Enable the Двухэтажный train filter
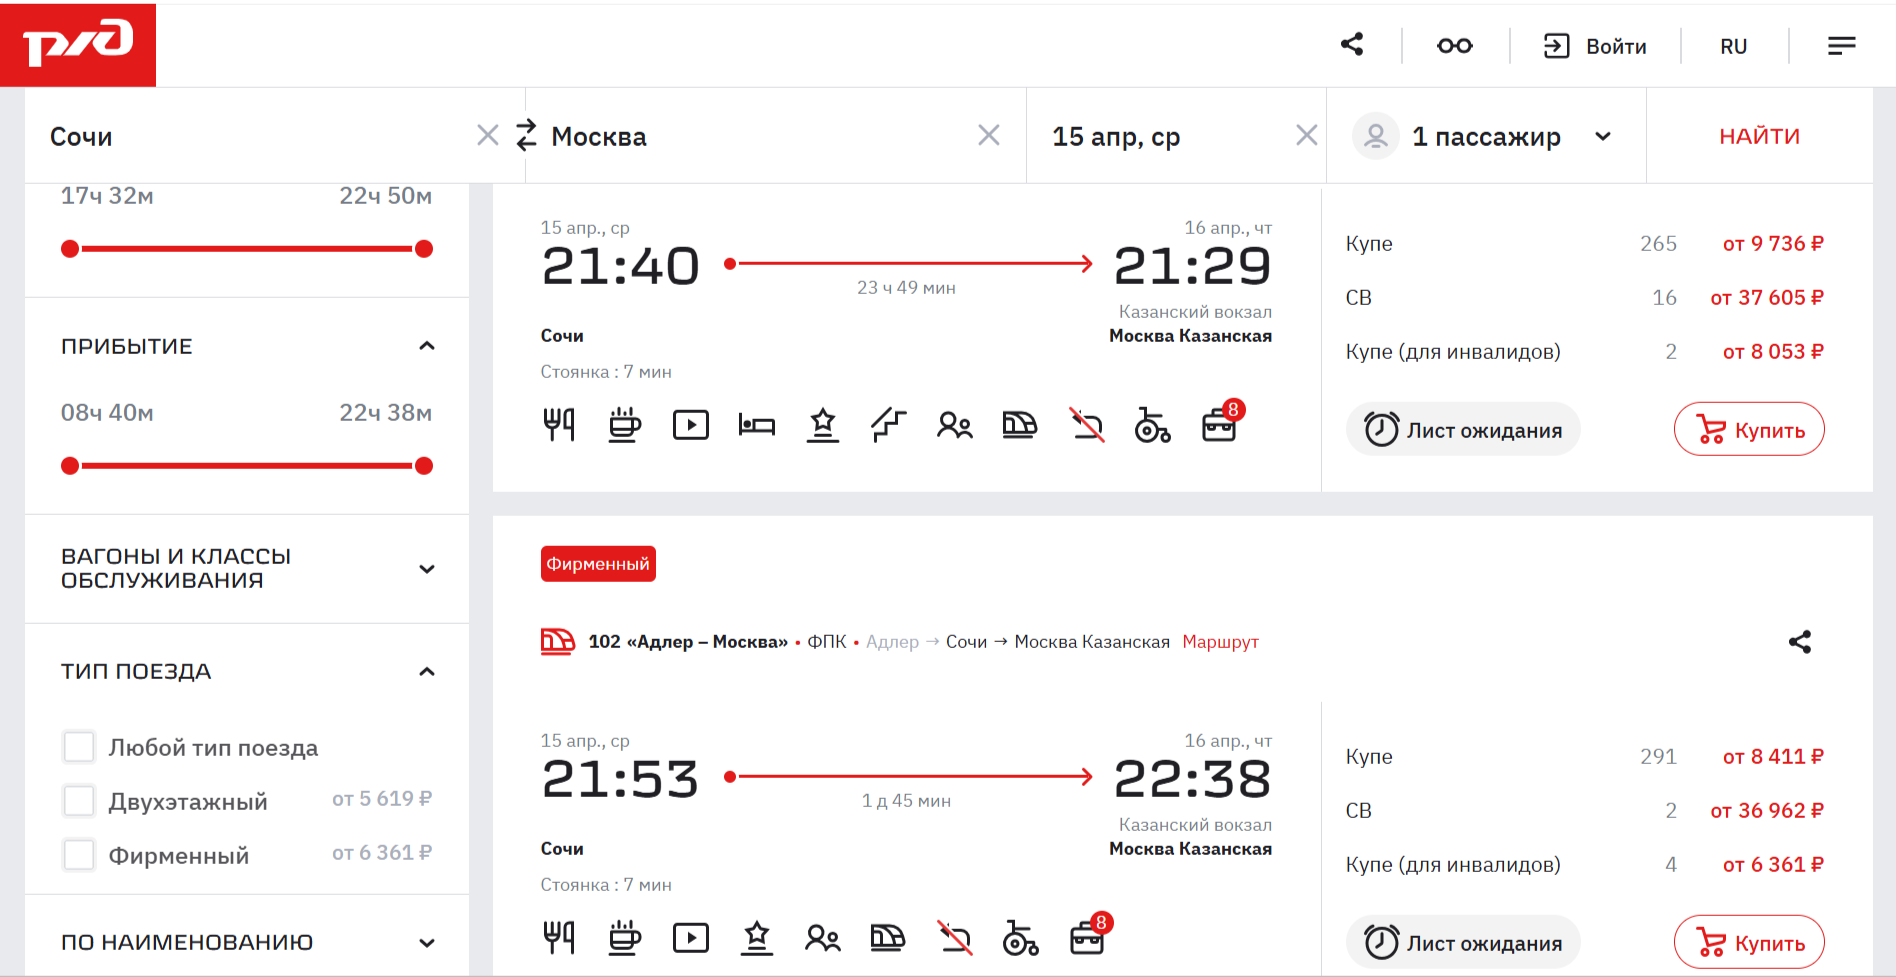 tap(79, 801)
